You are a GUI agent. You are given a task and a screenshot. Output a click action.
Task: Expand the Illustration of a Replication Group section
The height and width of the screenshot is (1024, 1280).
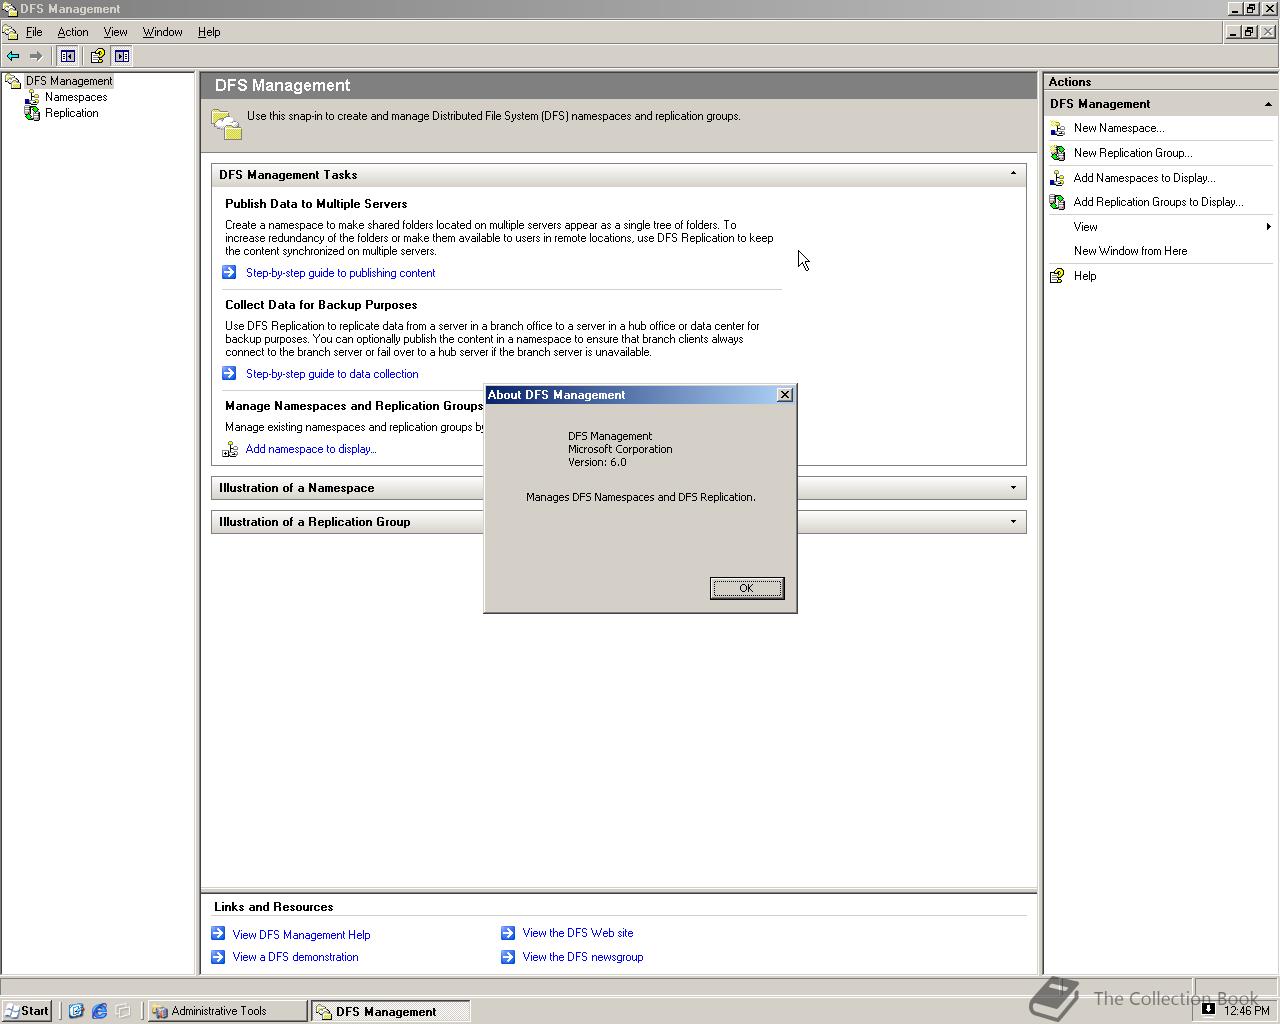click(1013, 522)
